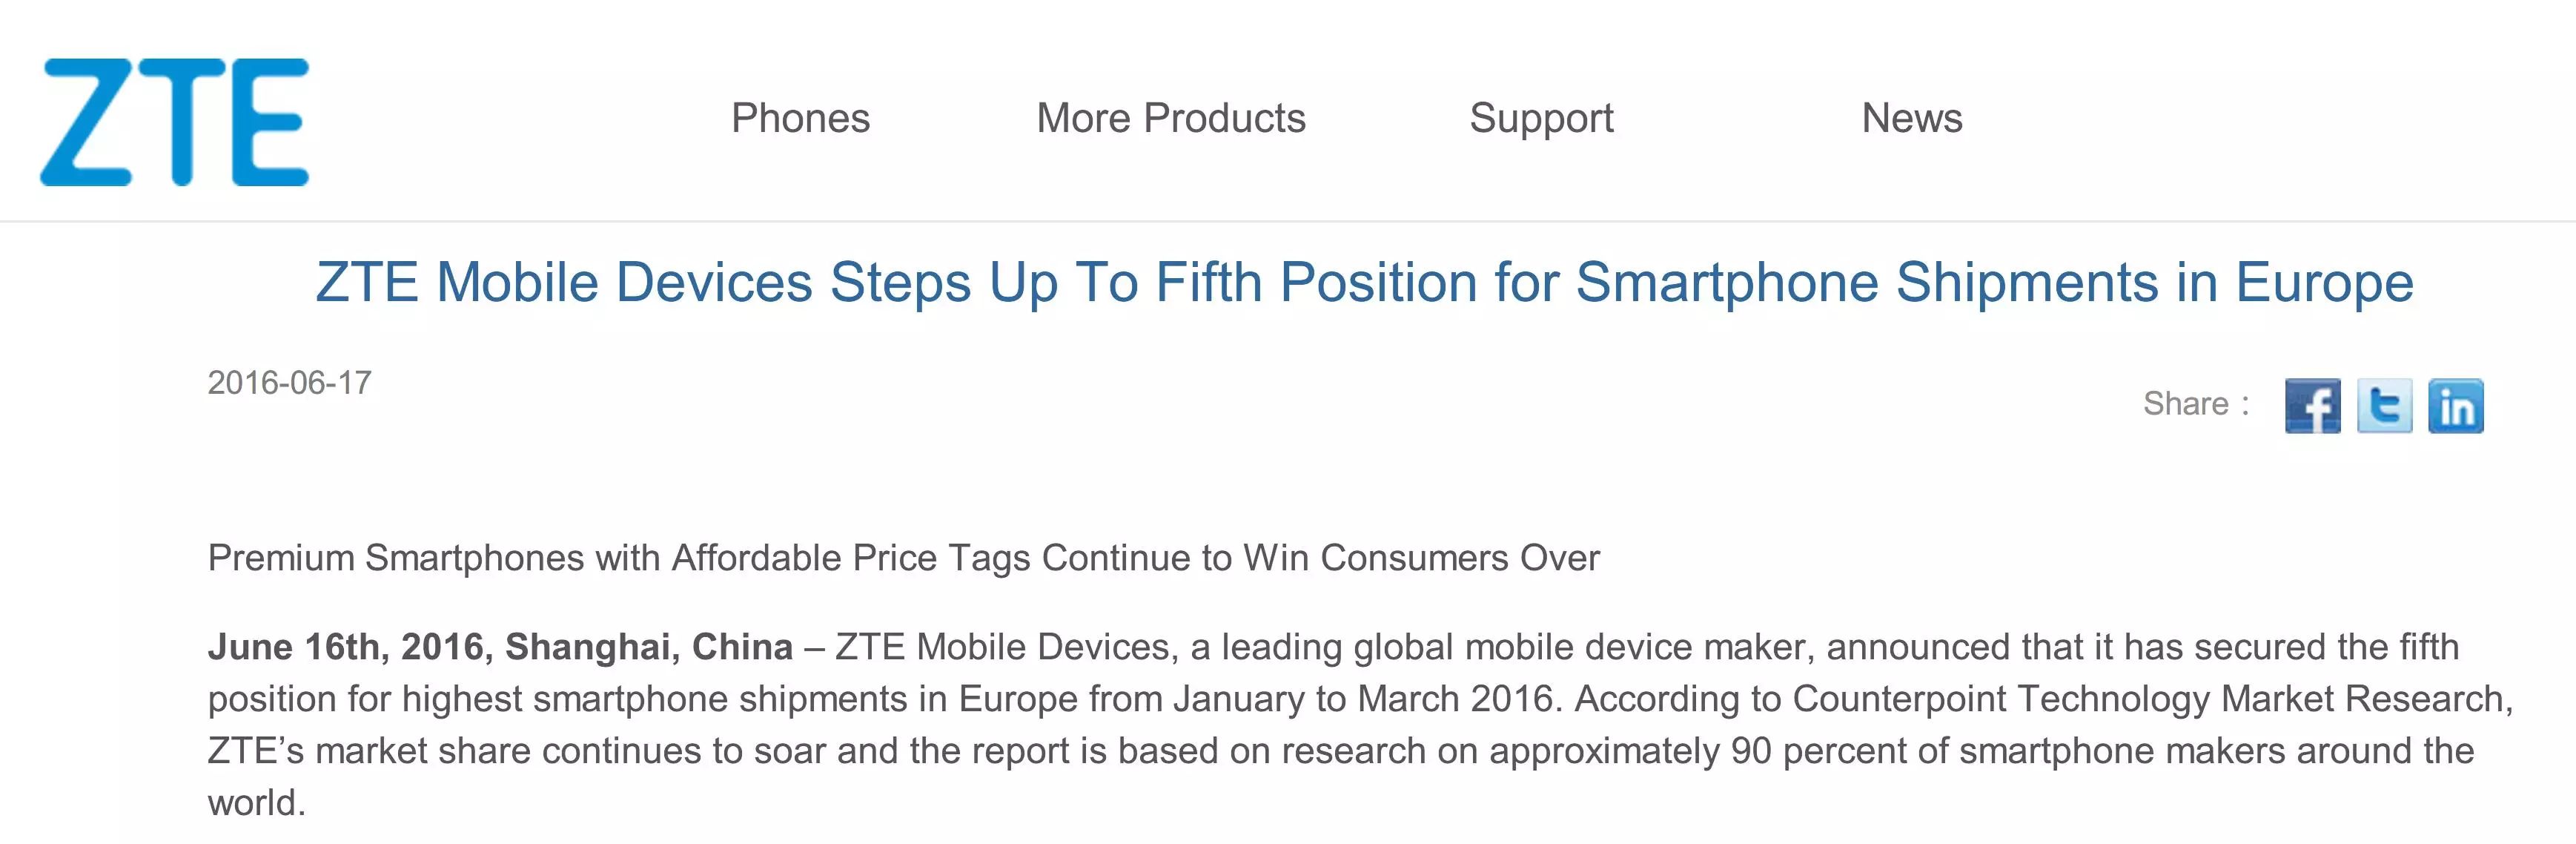Image resolution: width=2576 pixels, height=844 pixels.
Task: Open the News section
Action: [x=1912, y=118]
